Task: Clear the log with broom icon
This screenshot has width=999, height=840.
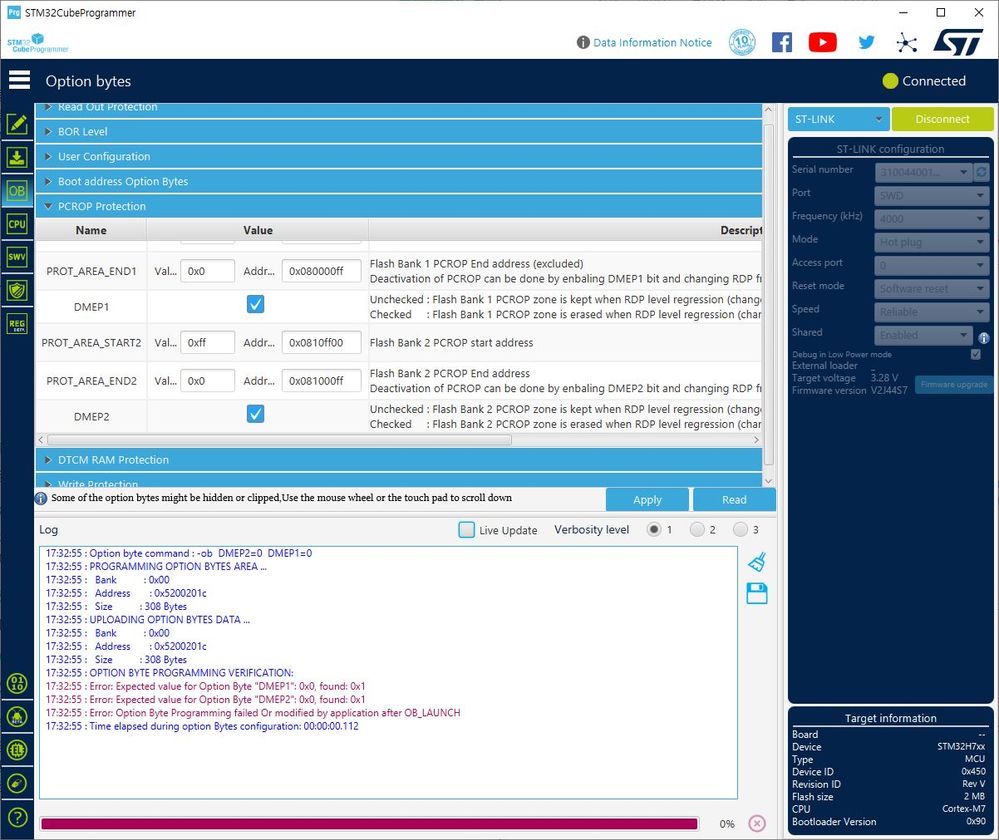Action: pyautogui.click(x=756, y=562)
